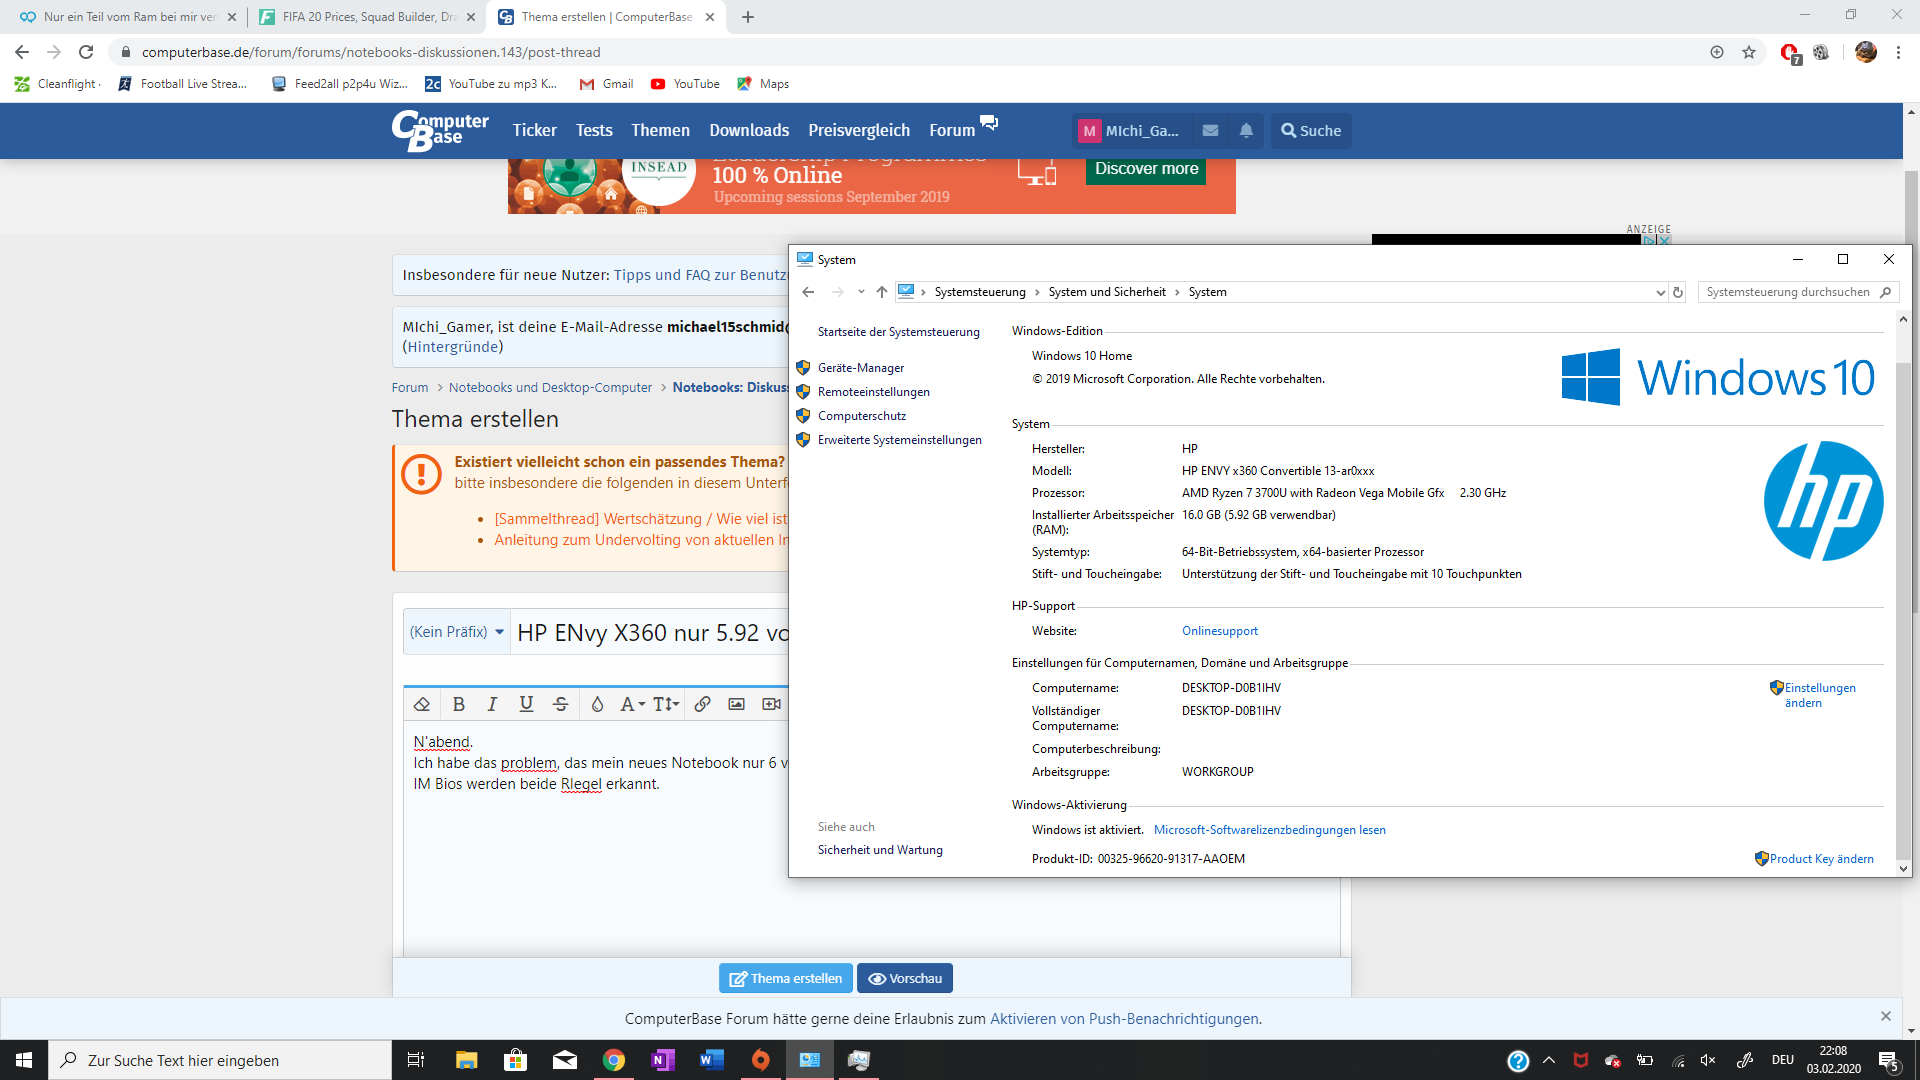Open the font size dropdown
This screenshot has height=1080, width=1920.
pyautogui.click(x=663, y=704)
